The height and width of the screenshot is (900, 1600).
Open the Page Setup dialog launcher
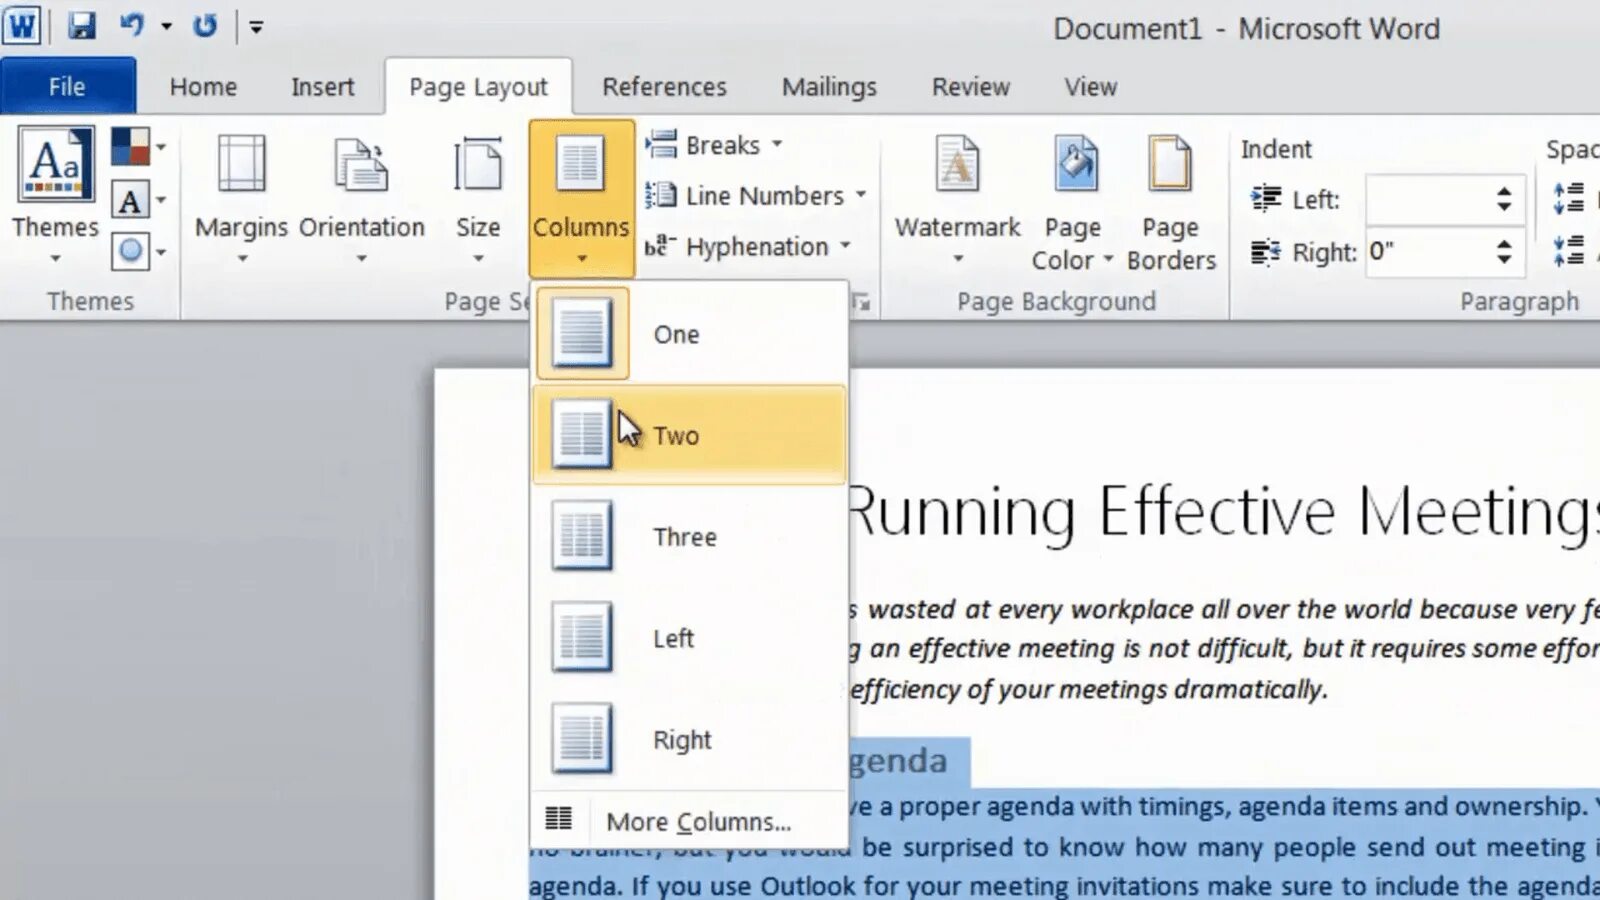(x=861, y=302)
